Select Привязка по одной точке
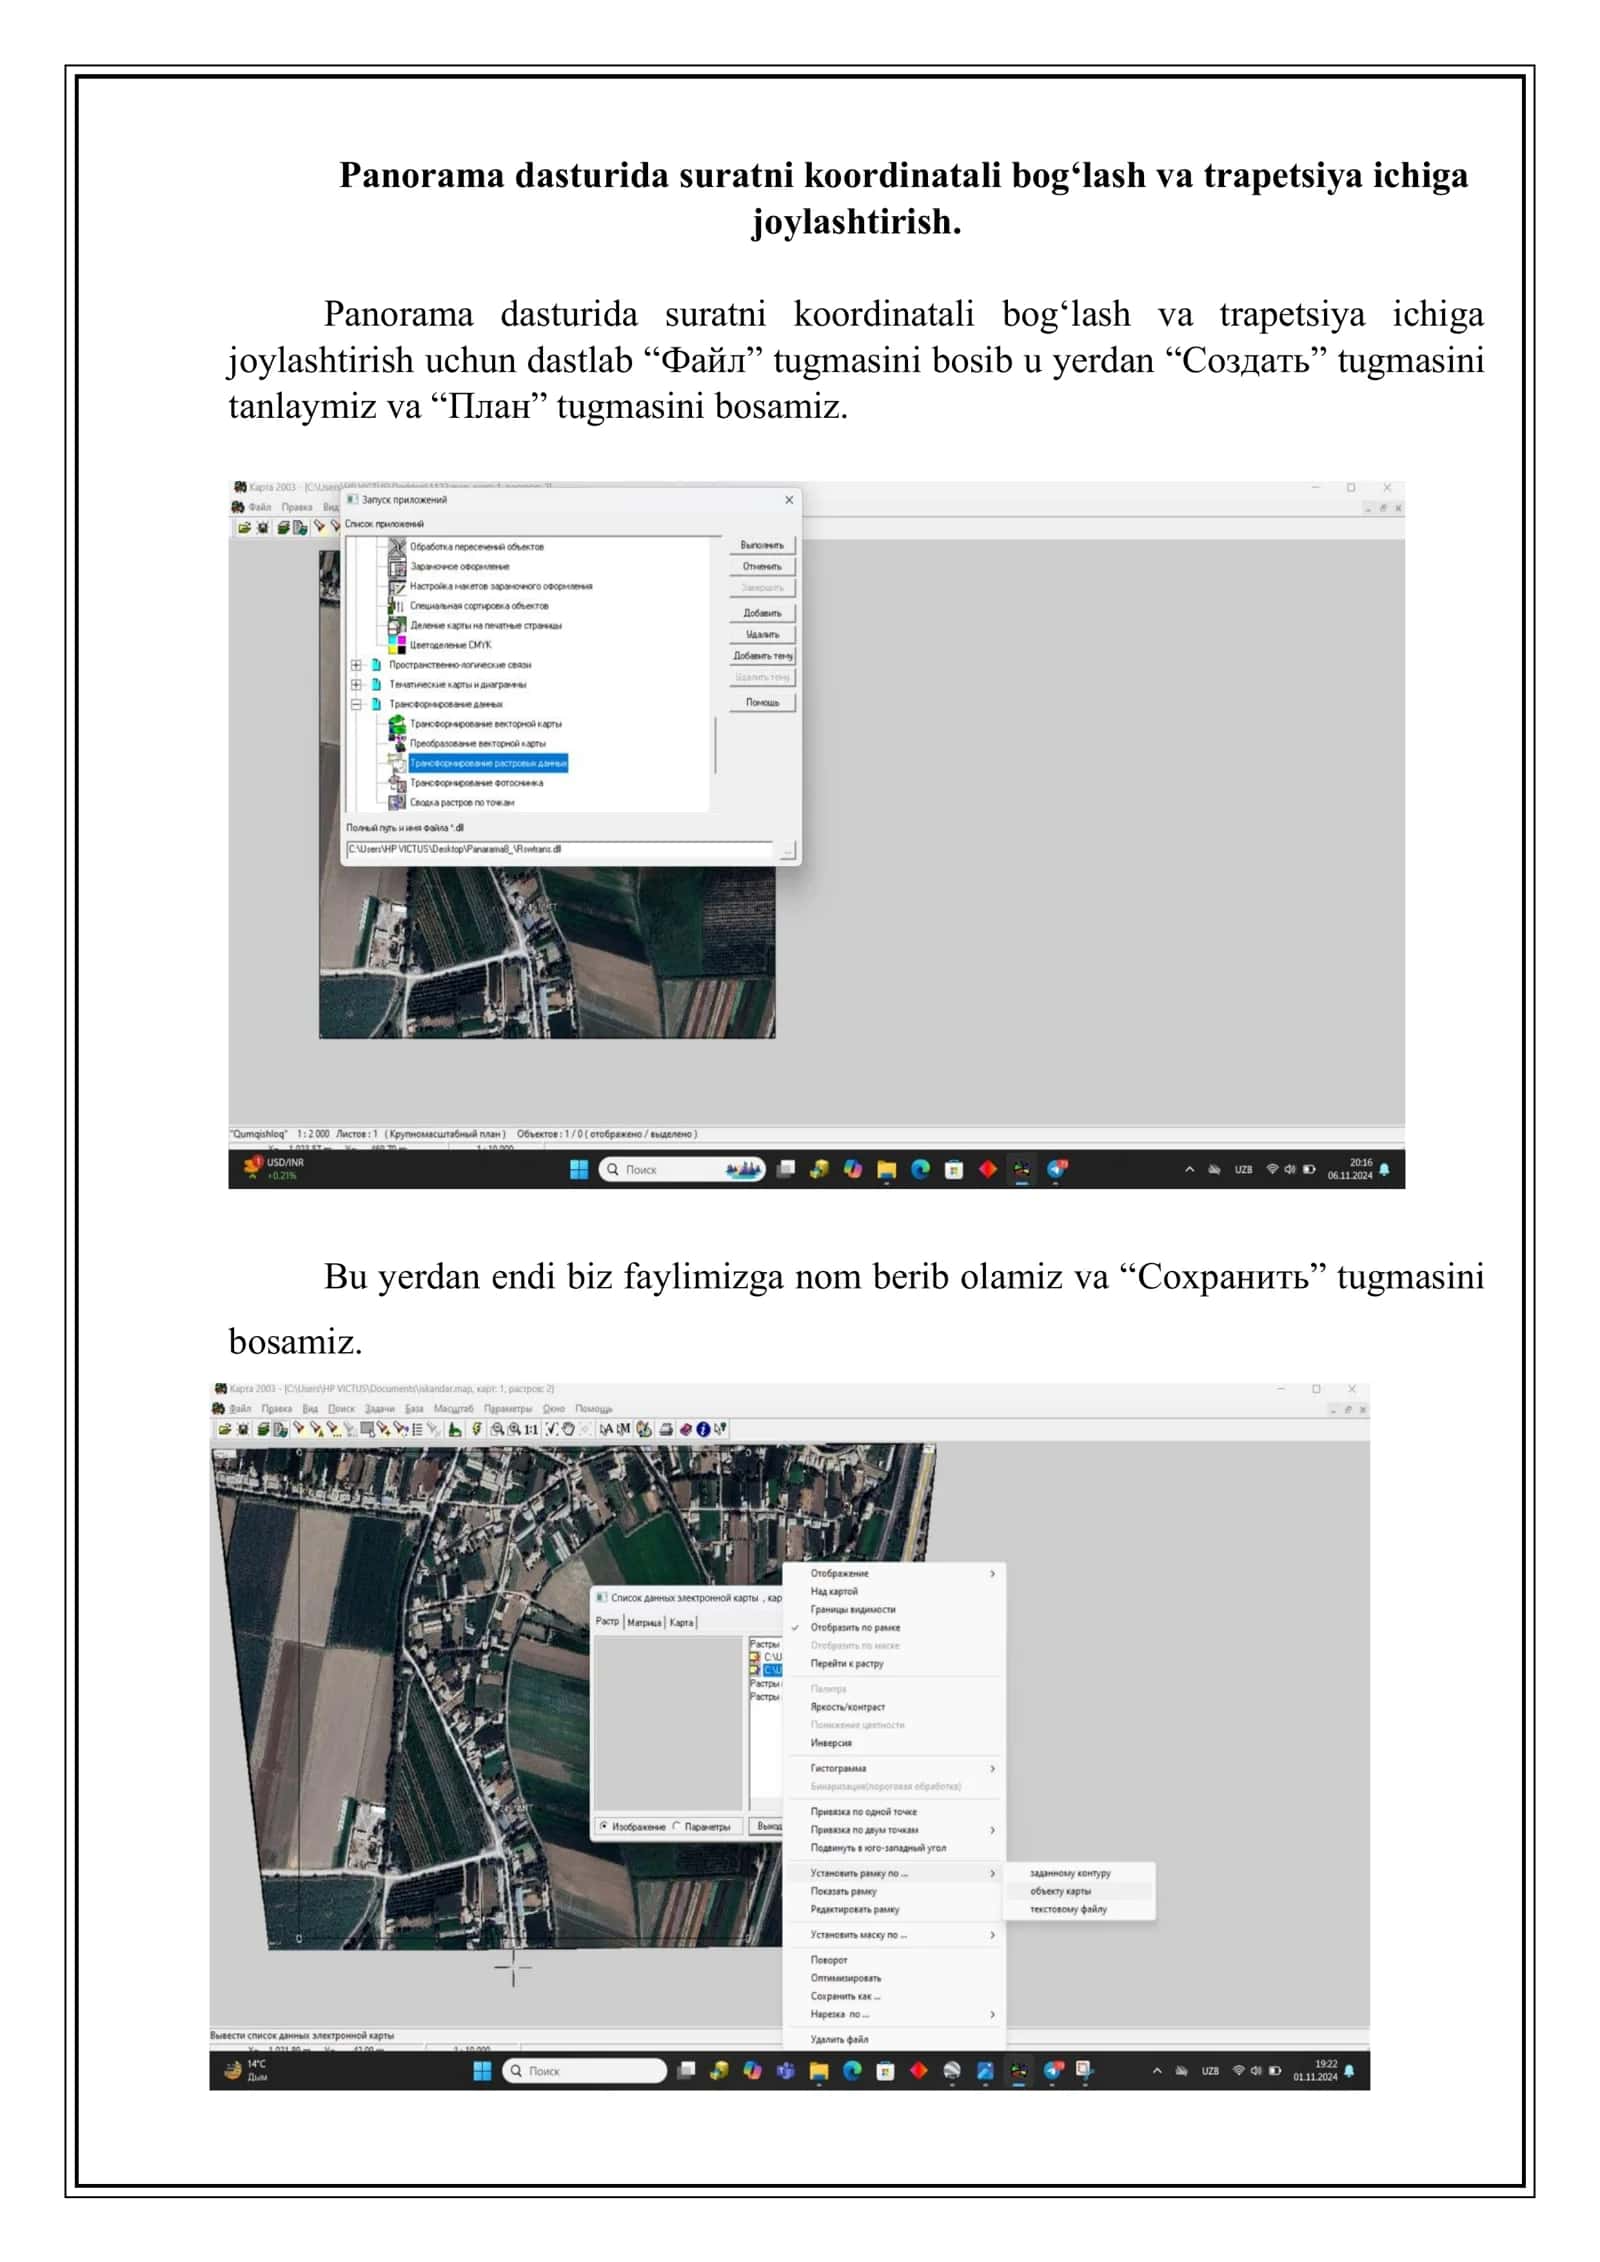1600x2262 pixels. 894,1811
